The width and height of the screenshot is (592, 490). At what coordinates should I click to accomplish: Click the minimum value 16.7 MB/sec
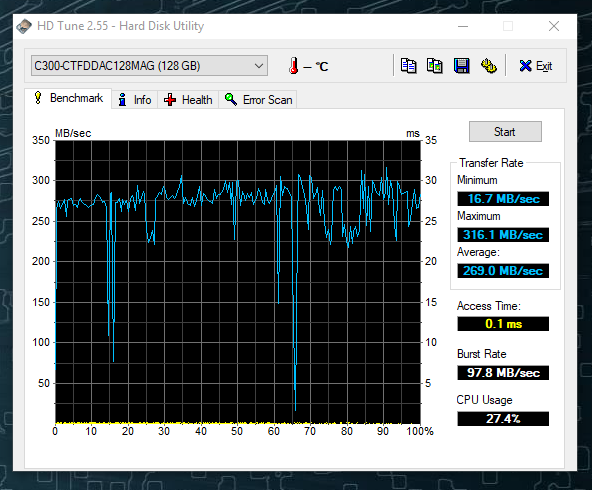point(503,199)
